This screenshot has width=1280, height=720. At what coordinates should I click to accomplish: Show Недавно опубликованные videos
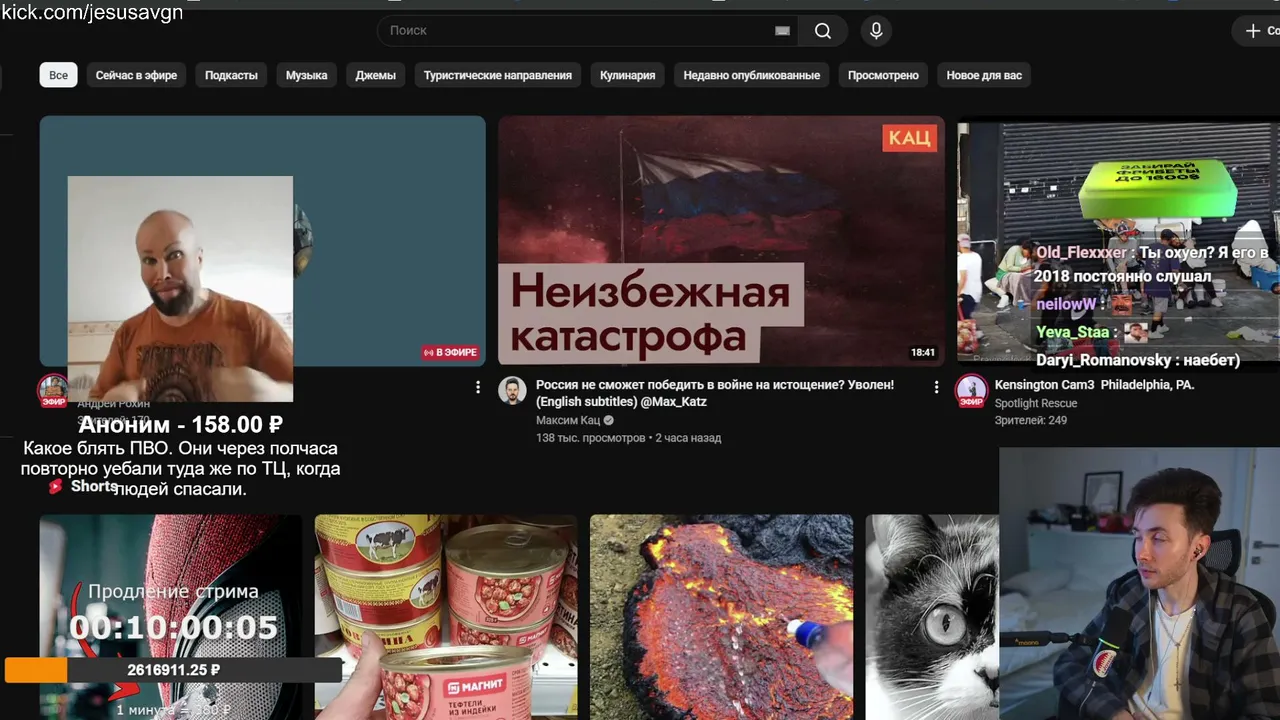pos(752,75)
